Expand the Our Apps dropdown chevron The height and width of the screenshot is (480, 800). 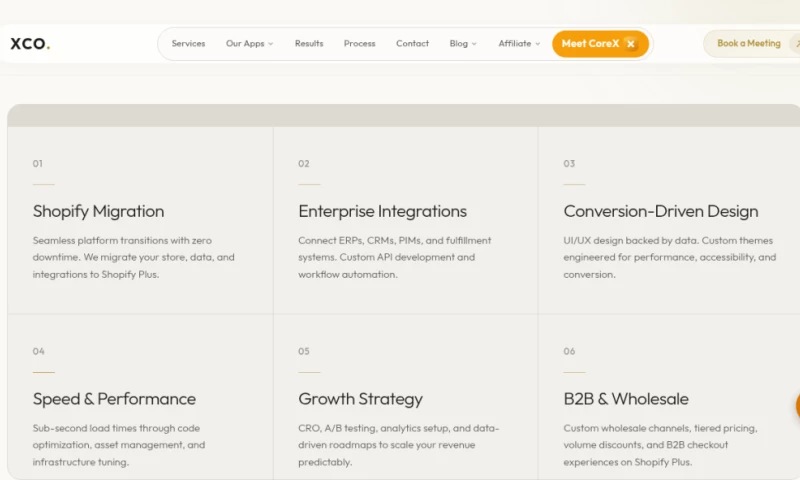[x=271, y=44]
